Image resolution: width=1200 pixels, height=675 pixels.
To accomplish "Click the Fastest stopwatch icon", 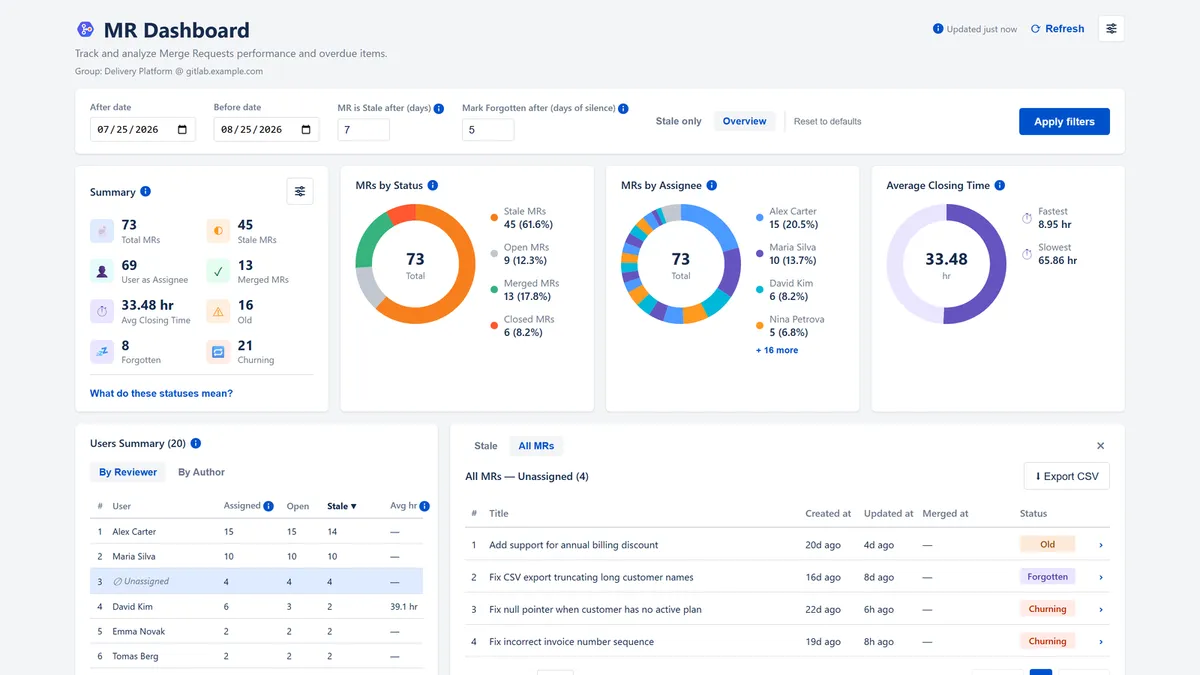I will point(1027,218).
